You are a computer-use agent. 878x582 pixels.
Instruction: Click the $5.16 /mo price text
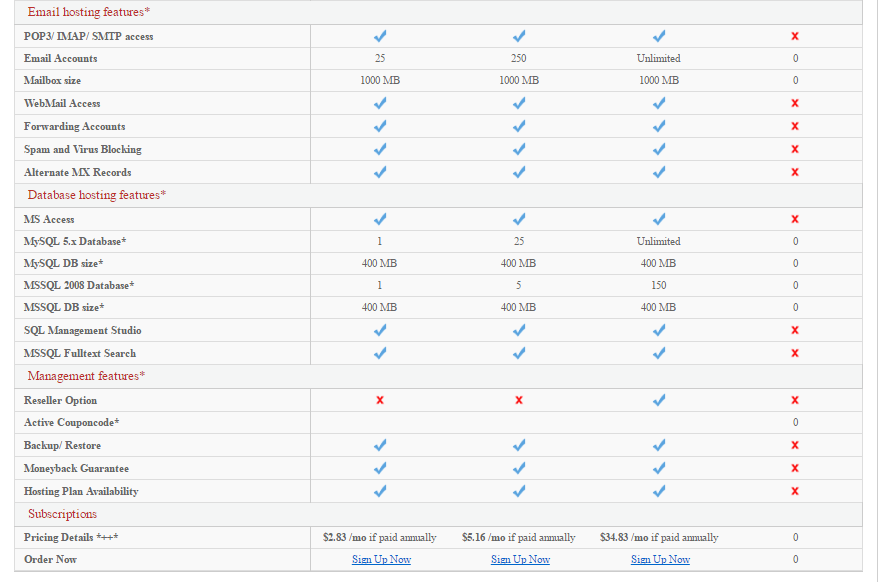[x=519, y=537]
